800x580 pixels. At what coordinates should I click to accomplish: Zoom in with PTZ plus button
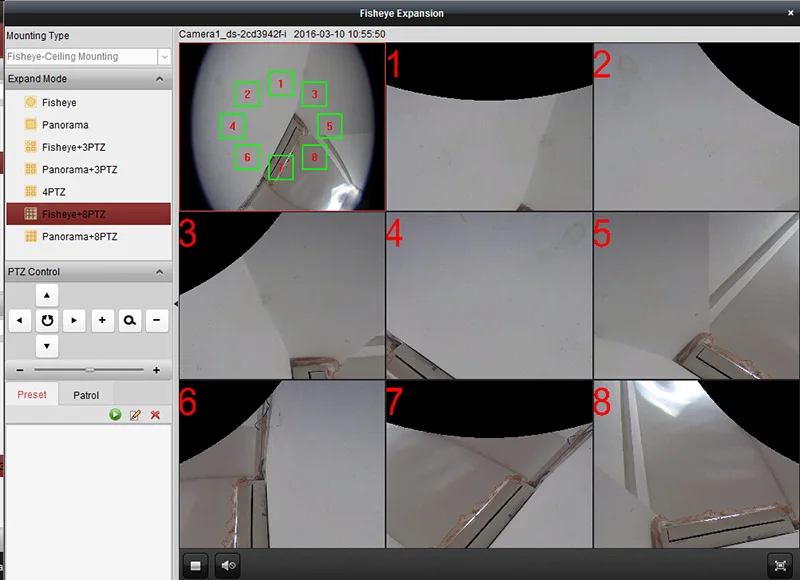click(x=103, y=320)
